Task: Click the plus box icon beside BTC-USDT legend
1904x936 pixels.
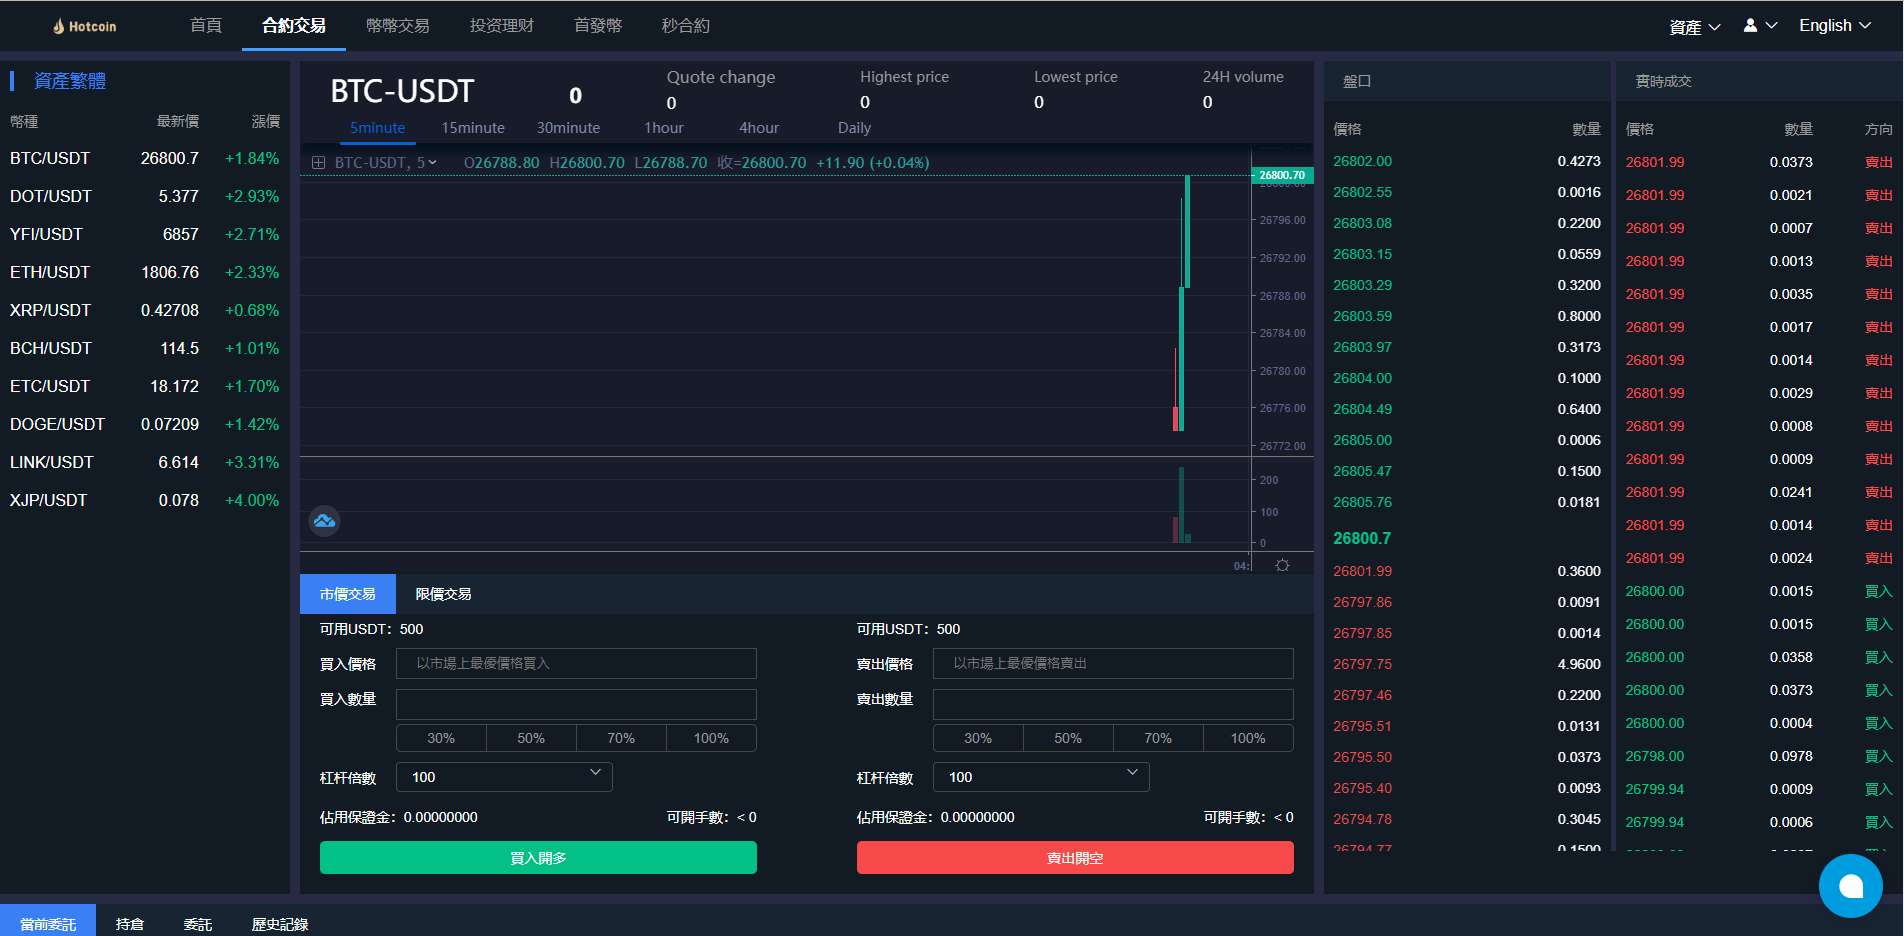Action: coord(318,163)
